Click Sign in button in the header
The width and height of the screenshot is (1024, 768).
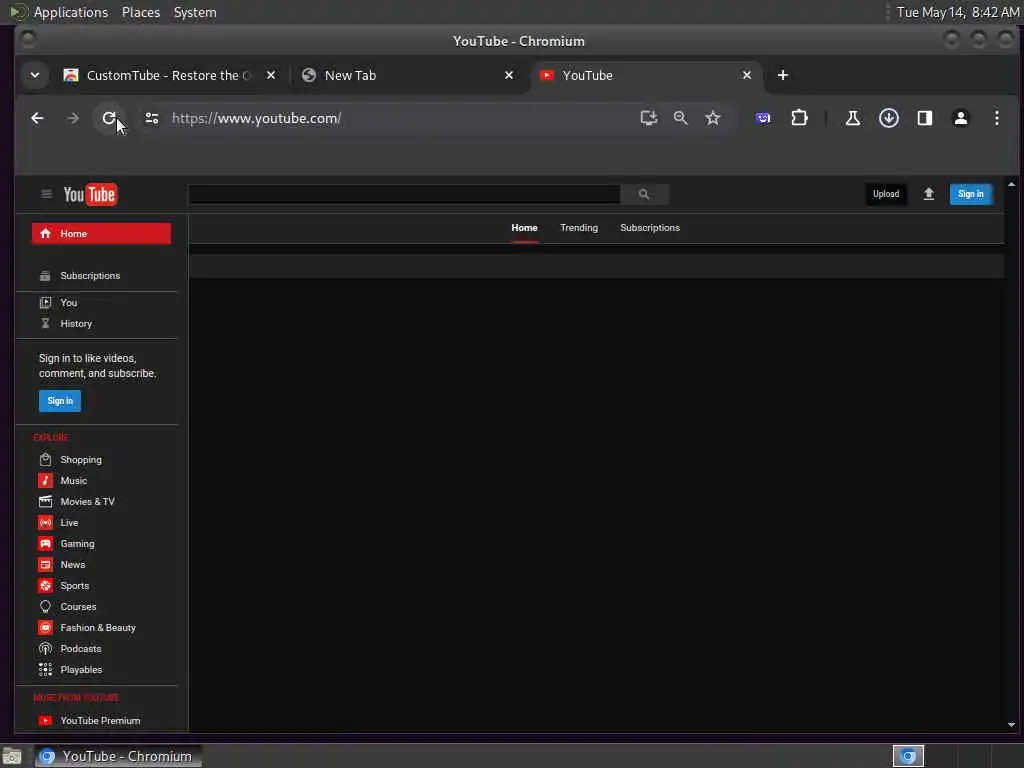pyautogui.click(x=970, y=194)
